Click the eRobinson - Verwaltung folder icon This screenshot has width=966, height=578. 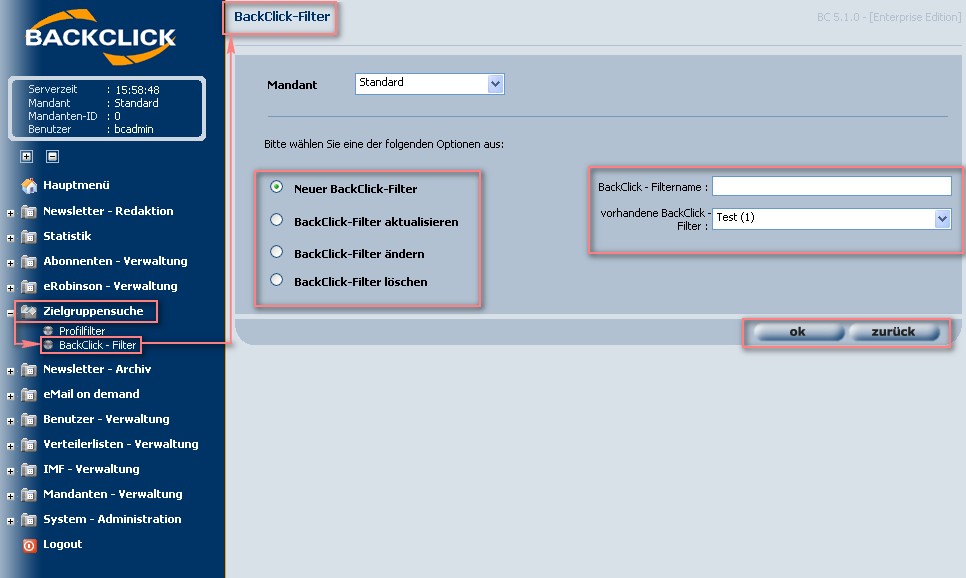pyautogui.click(x=29, y=287)
